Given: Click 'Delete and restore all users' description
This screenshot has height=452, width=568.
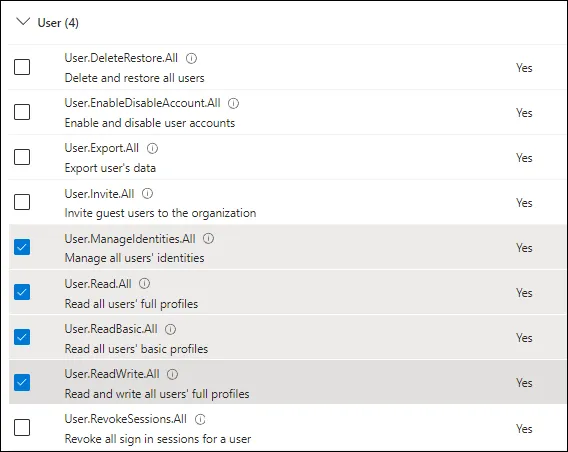Looking at the screenshot, I should 134,78.
